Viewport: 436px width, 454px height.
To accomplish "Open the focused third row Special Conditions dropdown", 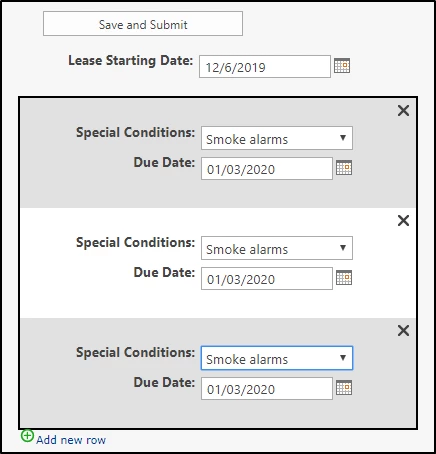I will tap(277, 358).
